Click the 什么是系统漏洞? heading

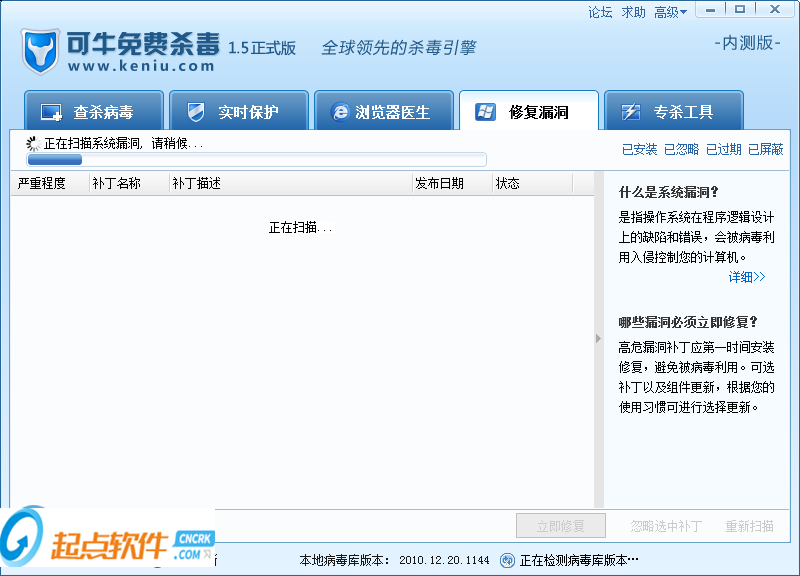click(668, 192)
